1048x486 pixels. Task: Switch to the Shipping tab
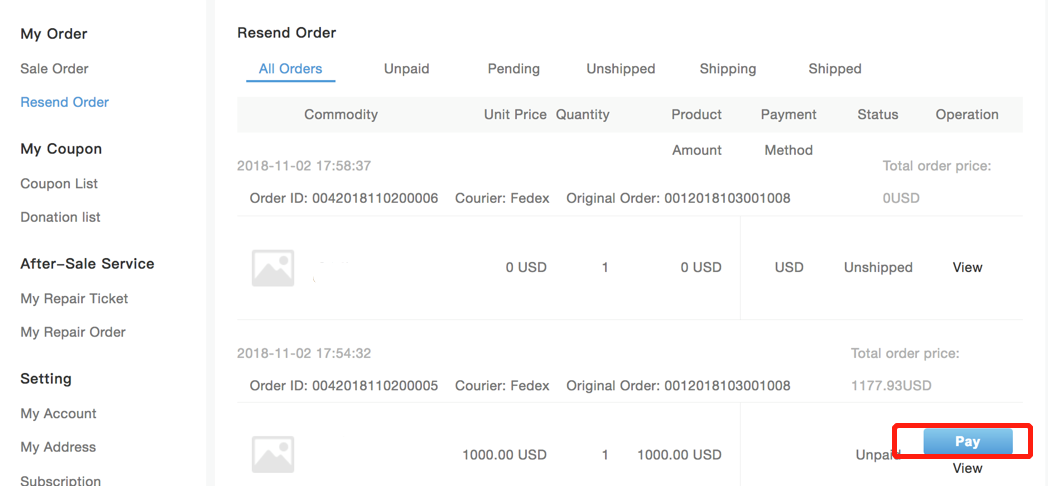click(x=728, y=69)
